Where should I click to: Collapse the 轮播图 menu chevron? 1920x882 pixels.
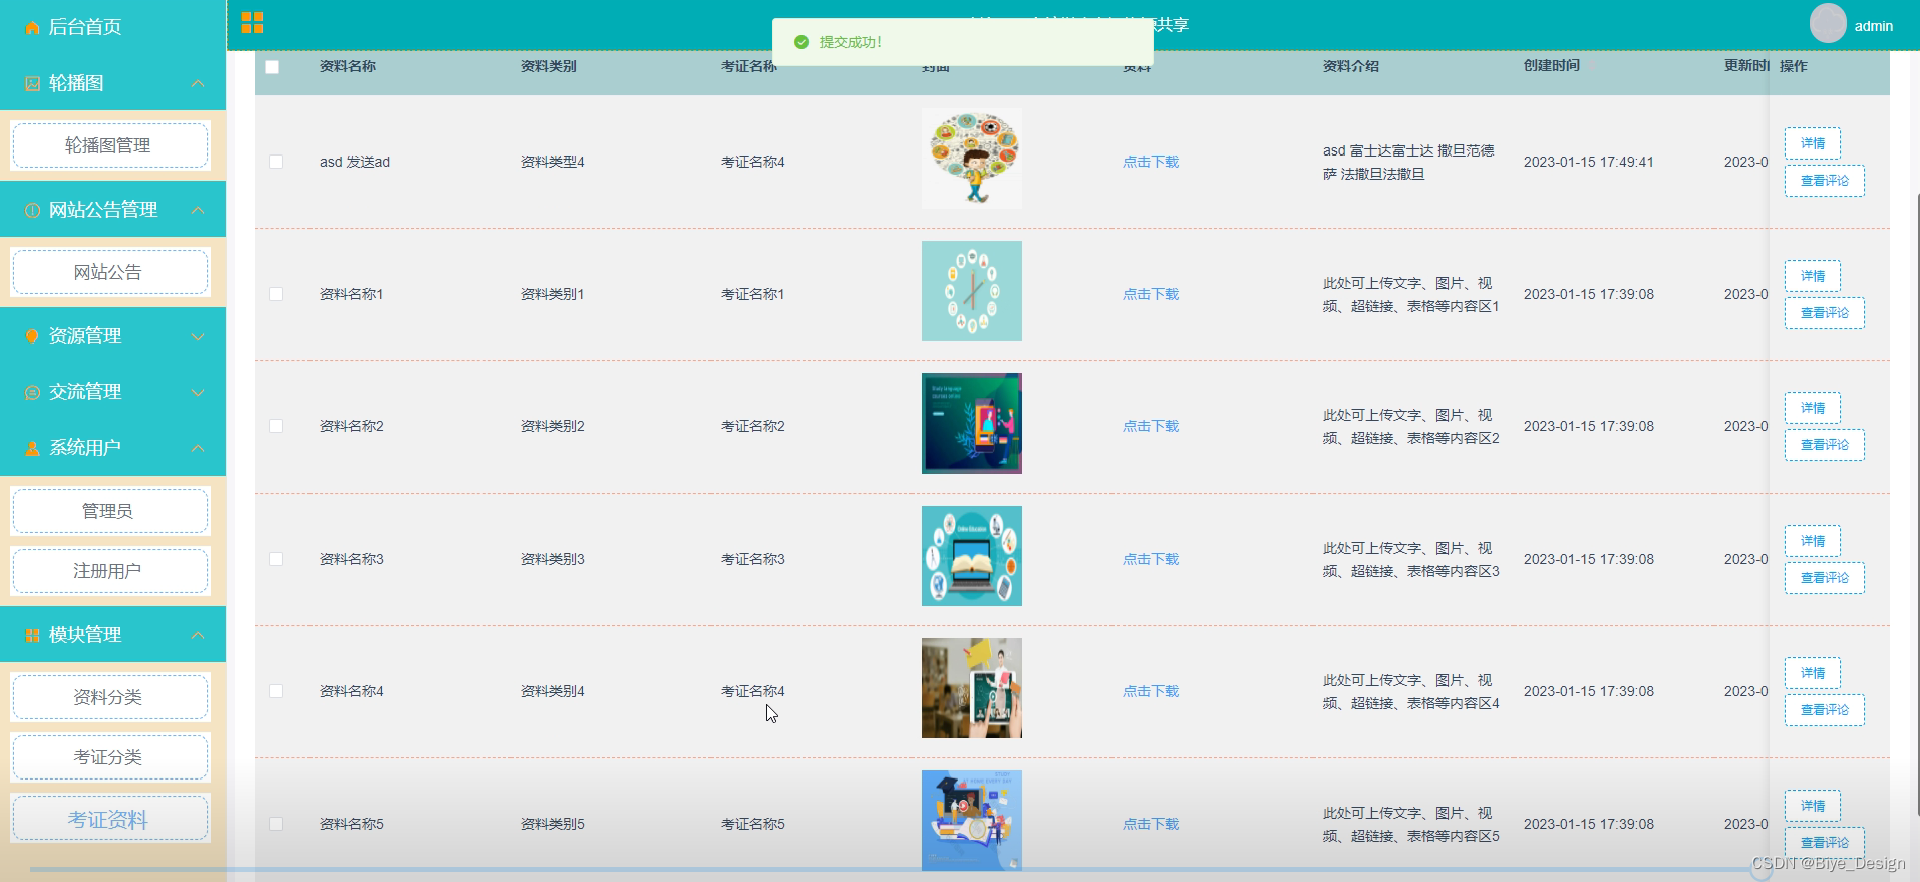click(x=198, y=83)
